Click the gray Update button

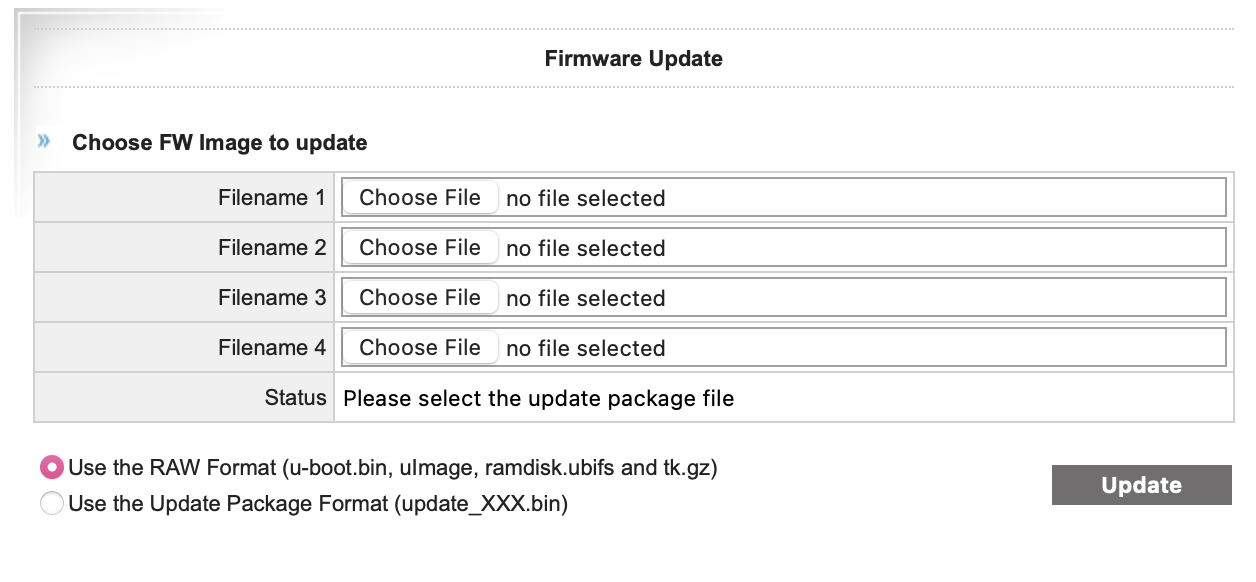(x=1141, y=485)
